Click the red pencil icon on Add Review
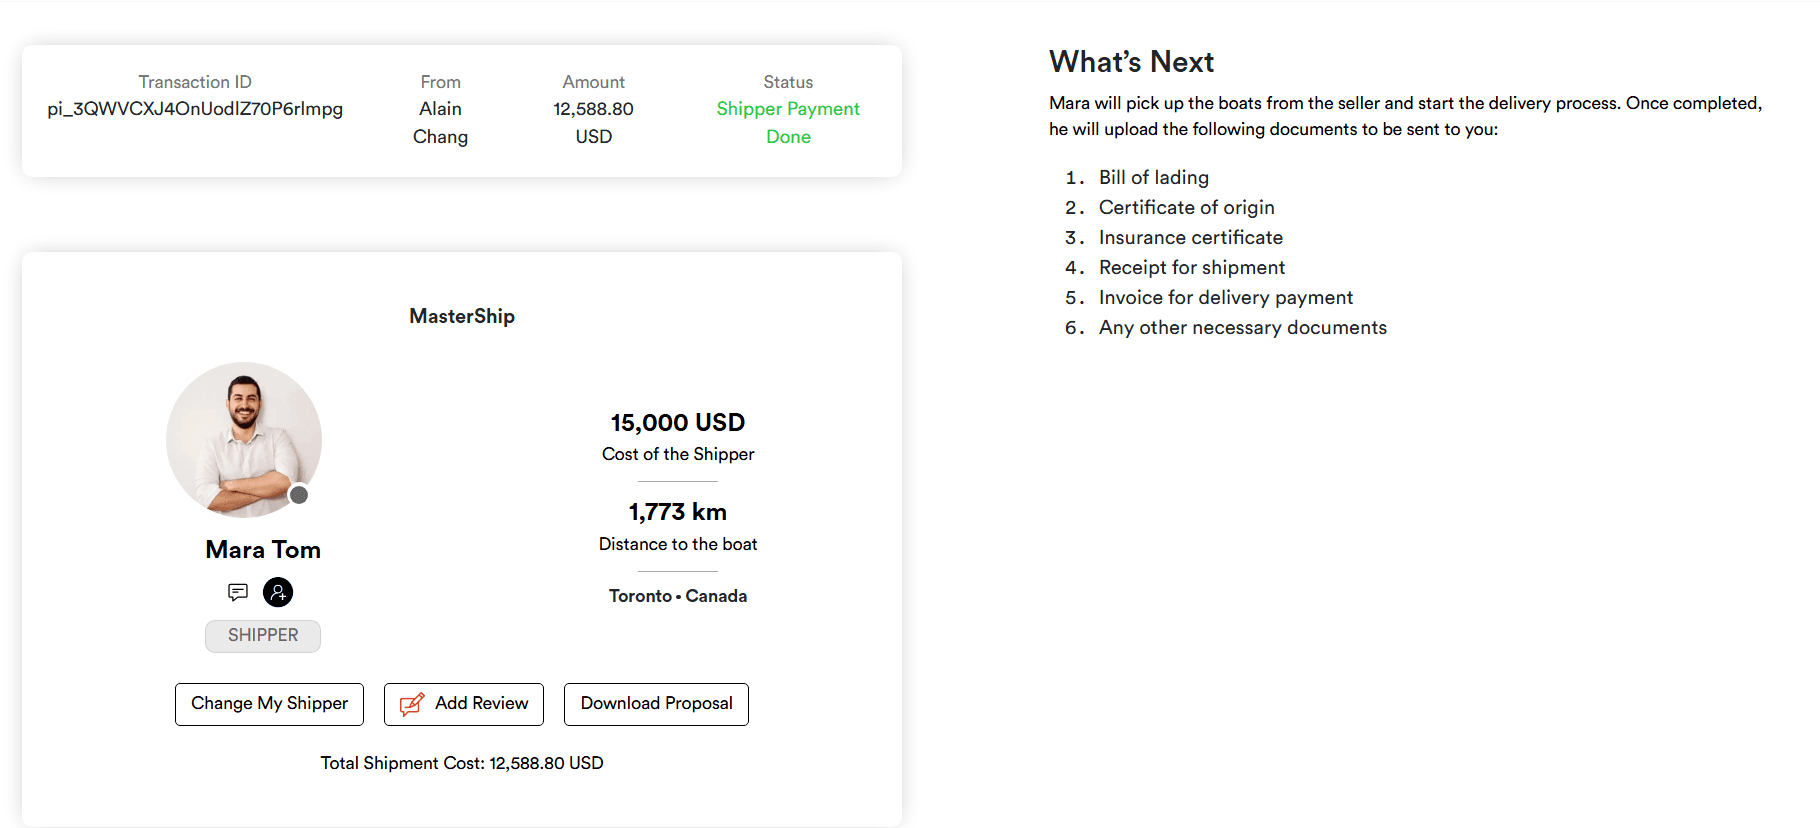Image resolution: width=1820 pixels, height=828 pixels. pos(412,704)
